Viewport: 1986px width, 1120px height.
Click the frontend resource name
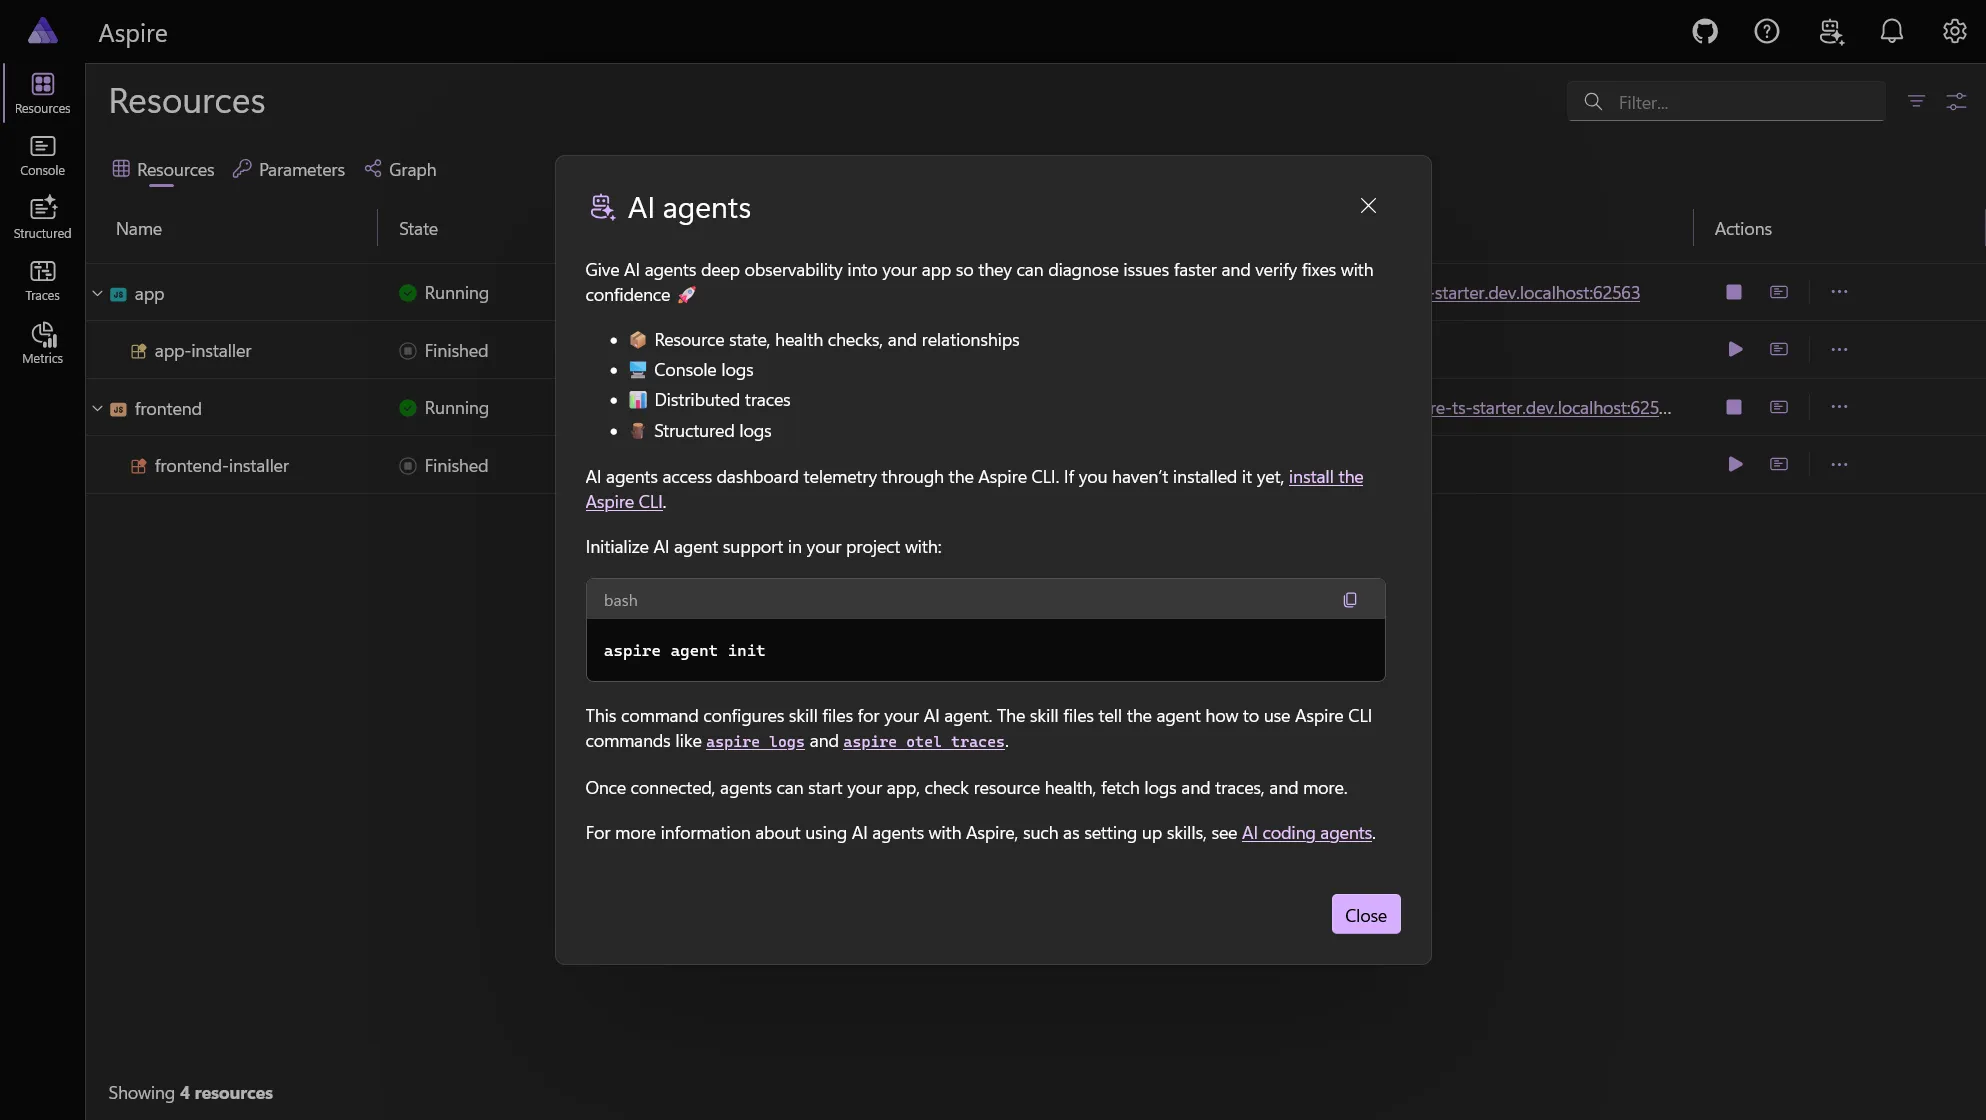168,409
